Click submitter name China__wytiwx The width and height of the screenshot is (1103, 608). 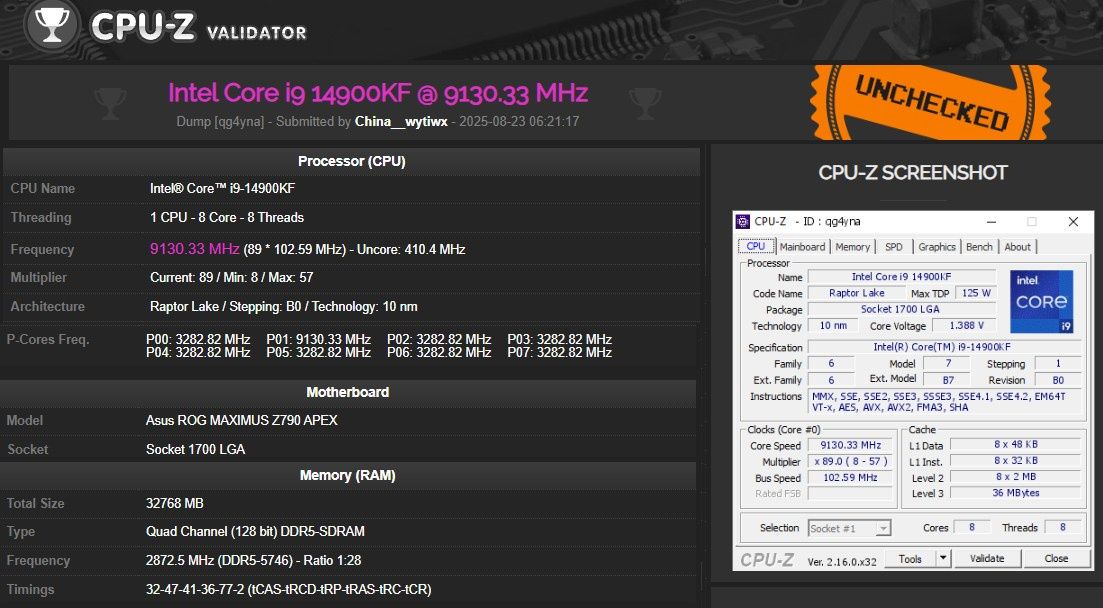401,122
